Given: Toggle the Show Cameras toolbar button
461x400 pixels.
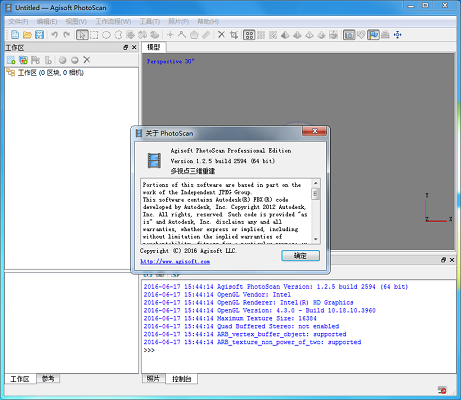Looking at the screenshot, I should (349, 35).
